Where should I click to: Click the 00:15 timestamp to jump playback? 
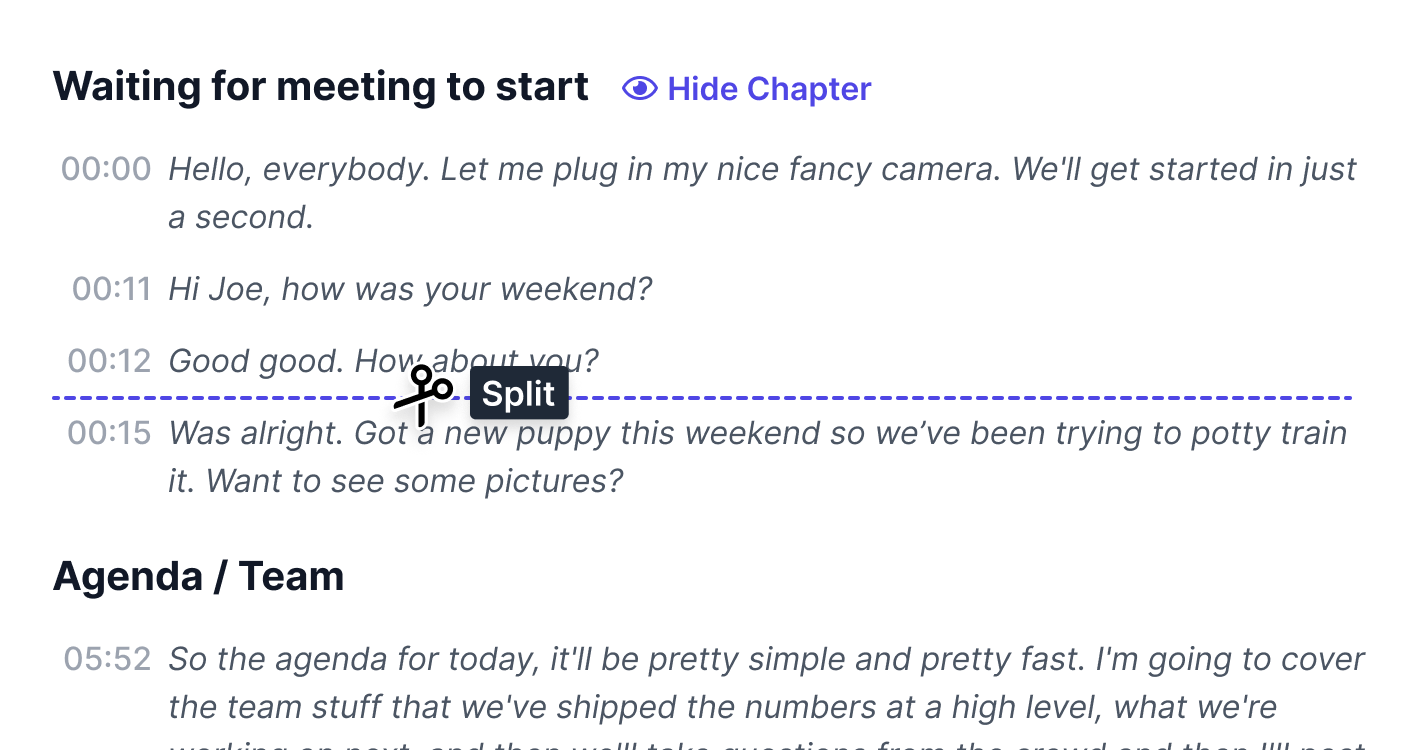pos(108,433)
